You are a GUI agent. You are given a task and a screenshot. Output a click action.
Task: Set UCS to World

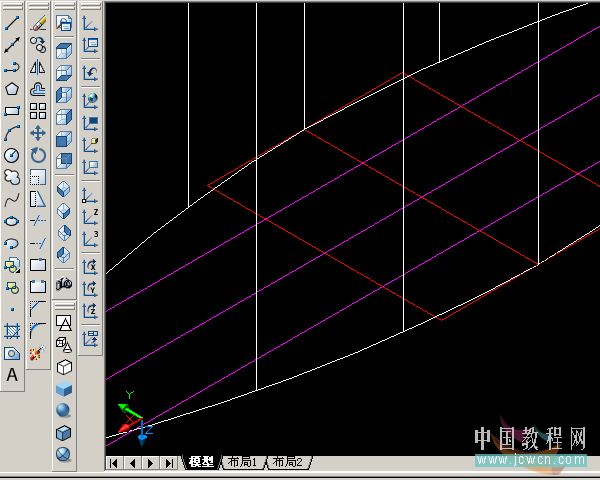[x=90, y=100]
